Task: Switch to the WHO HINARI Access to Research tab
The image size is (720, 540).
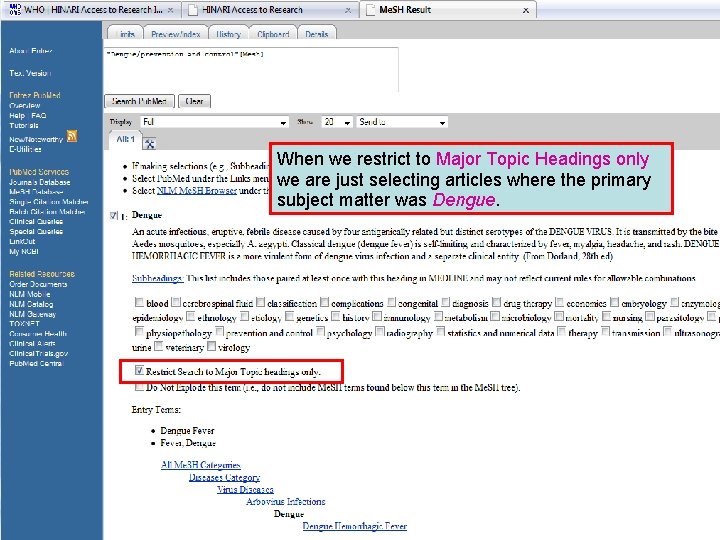Action: 93,10
